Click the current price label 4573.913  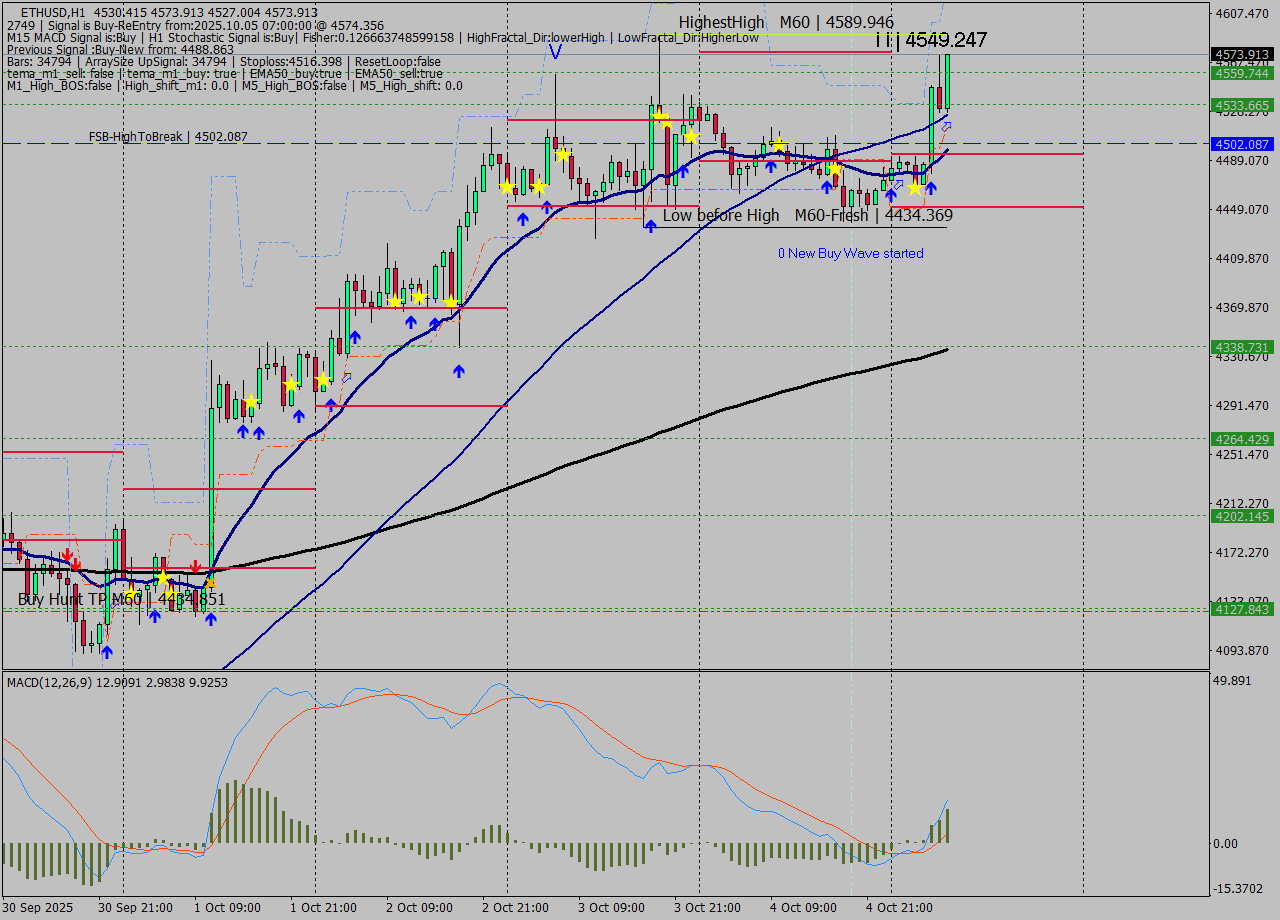[x=1242, y=54]
